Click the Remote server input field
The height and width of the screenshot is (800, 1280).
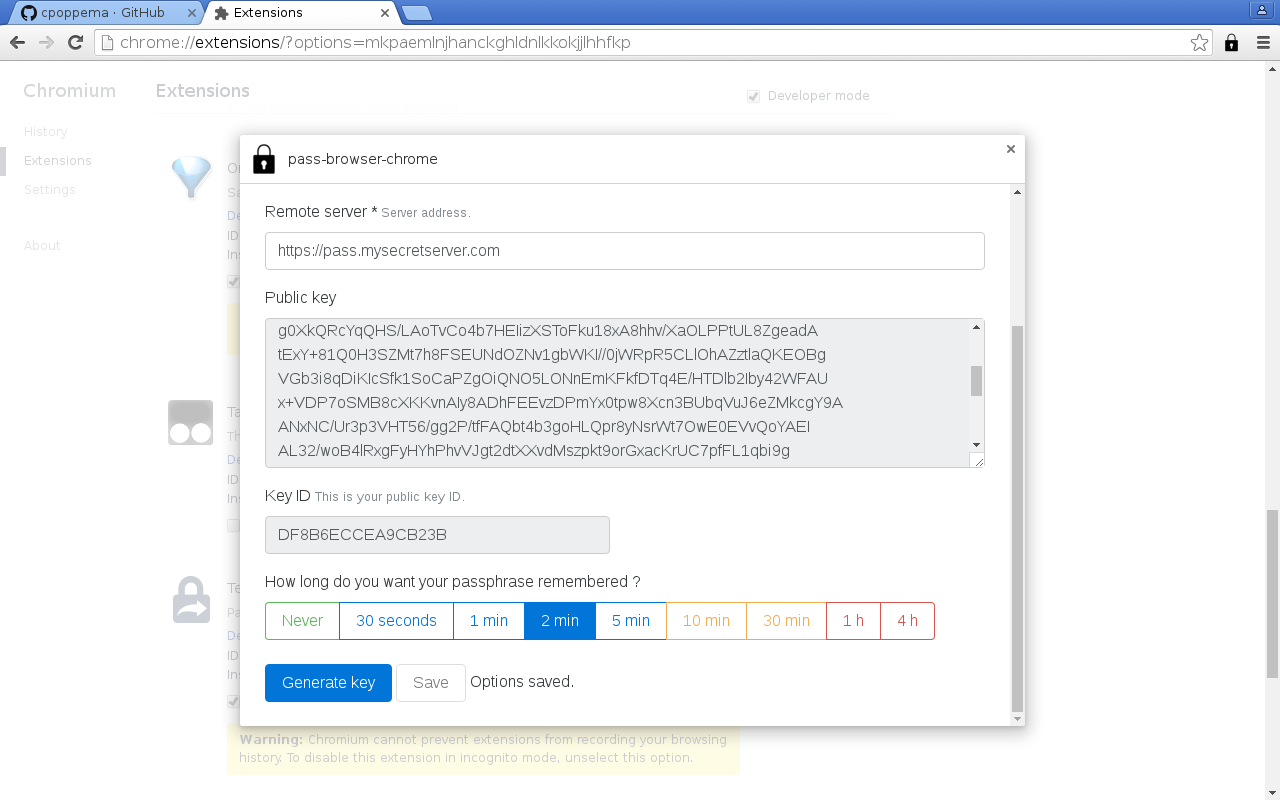coord(624,250)
